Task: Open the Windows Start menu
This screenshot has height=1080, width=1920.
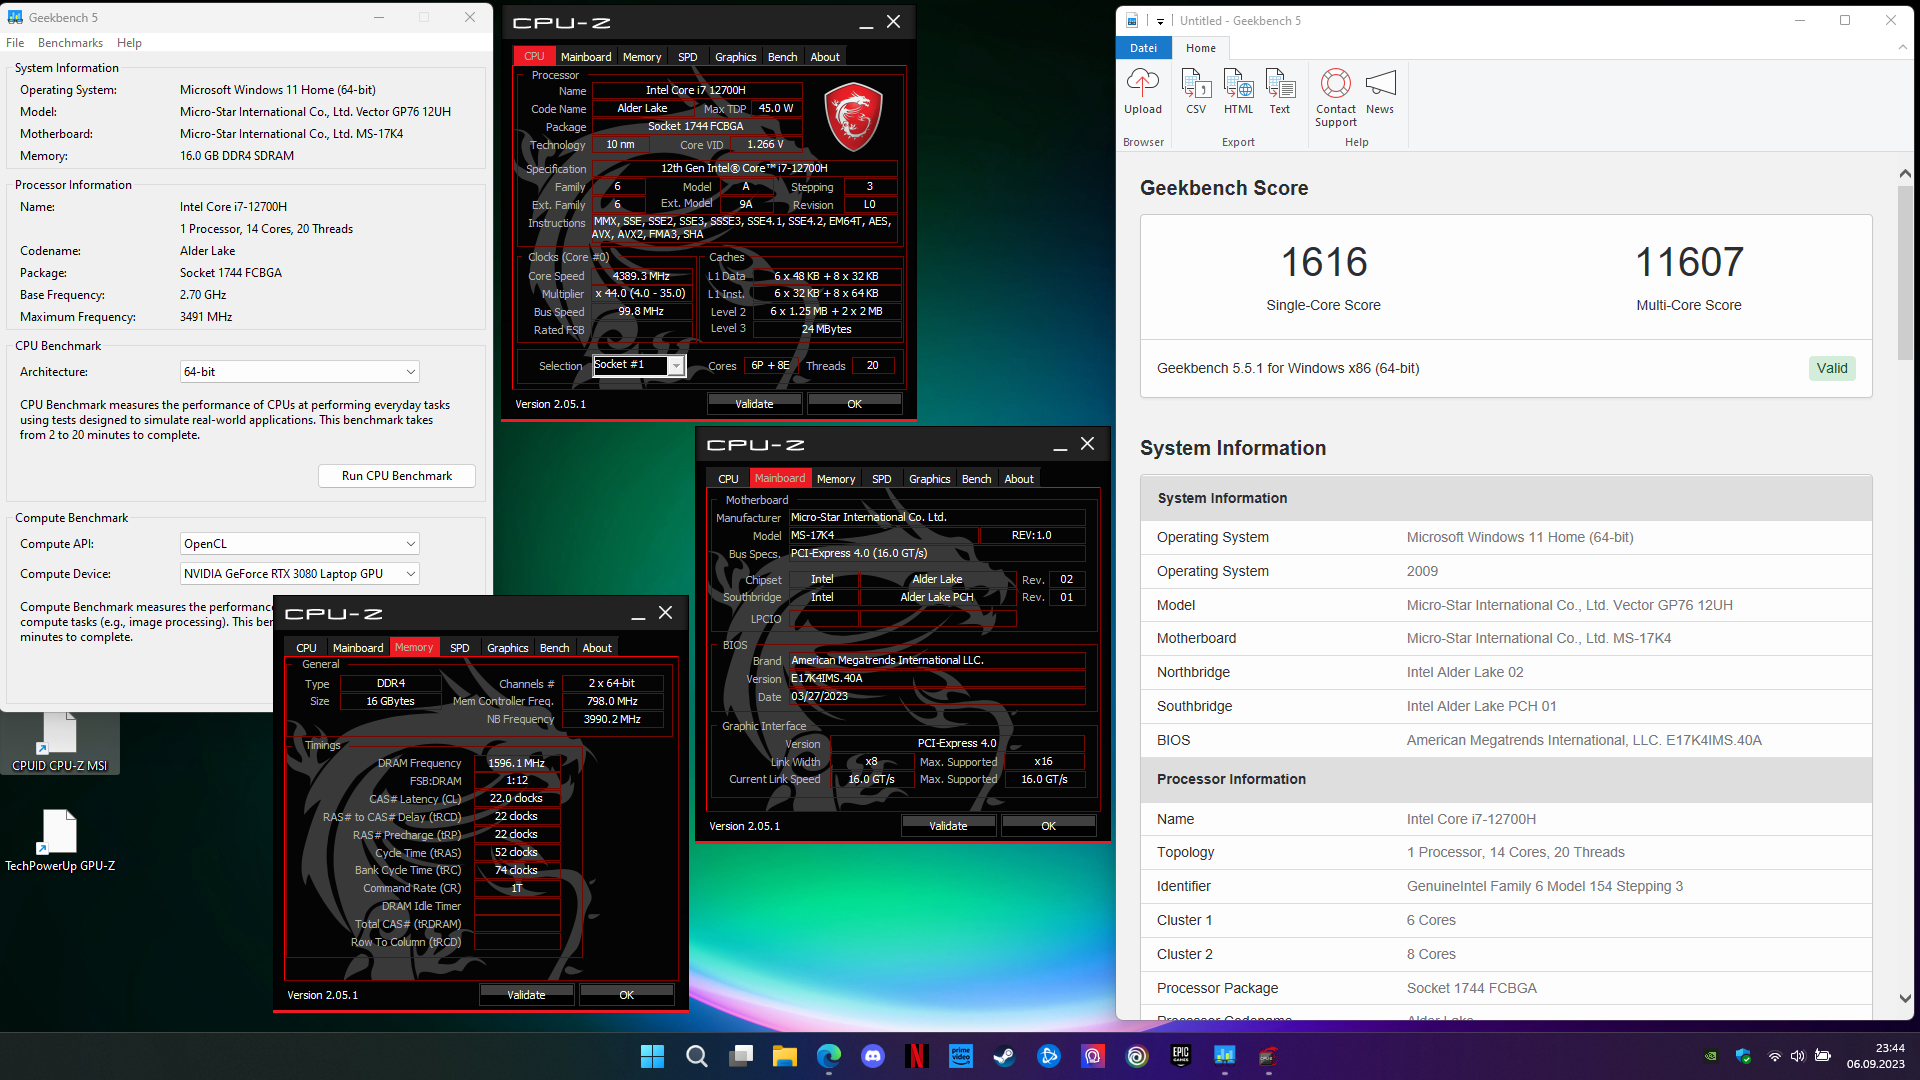Action: pyautogui.click(x=652, y=1056)
